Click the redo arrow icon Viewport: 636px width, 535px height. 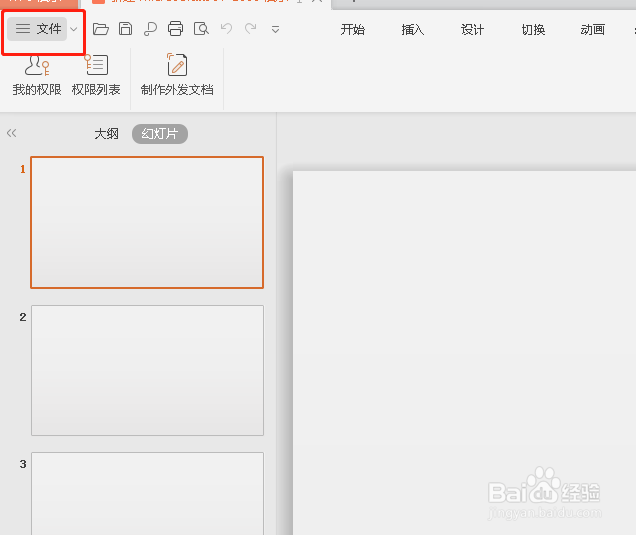click(x=251, y=29)
